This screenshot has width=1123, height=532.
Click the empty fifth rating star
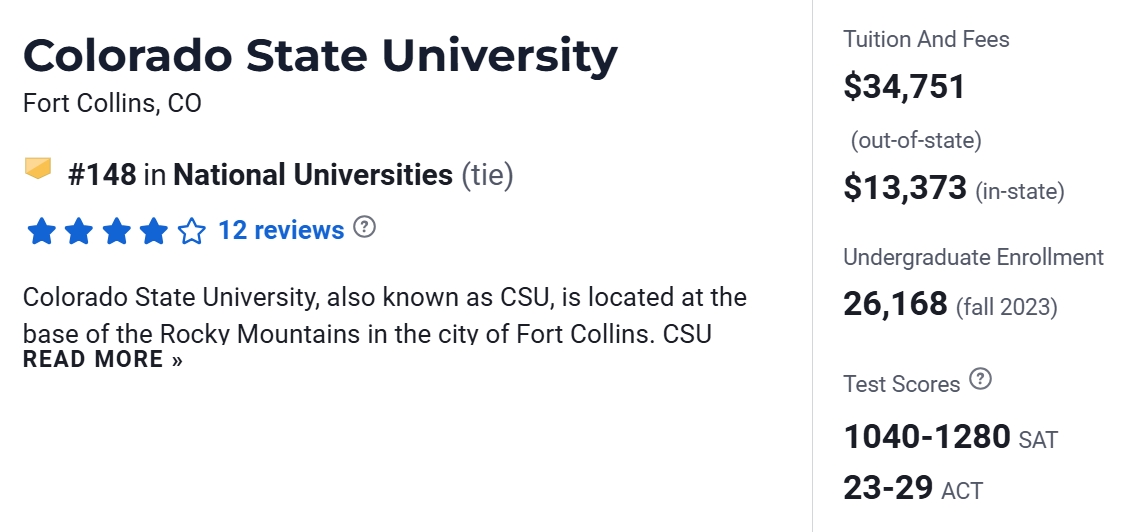coord(191,232)
